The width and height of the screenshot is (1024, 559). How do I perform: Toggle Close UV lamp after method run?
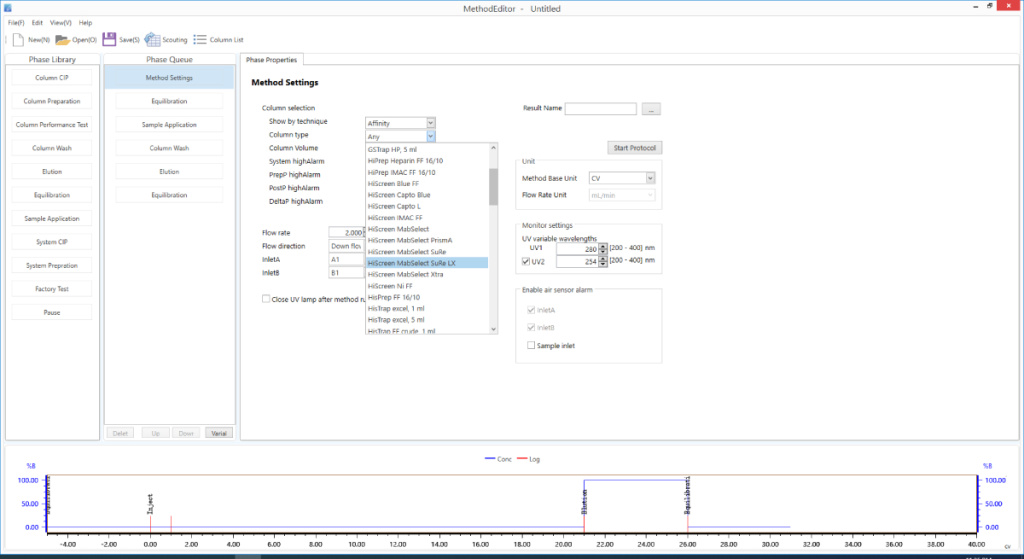click(266, 299)
